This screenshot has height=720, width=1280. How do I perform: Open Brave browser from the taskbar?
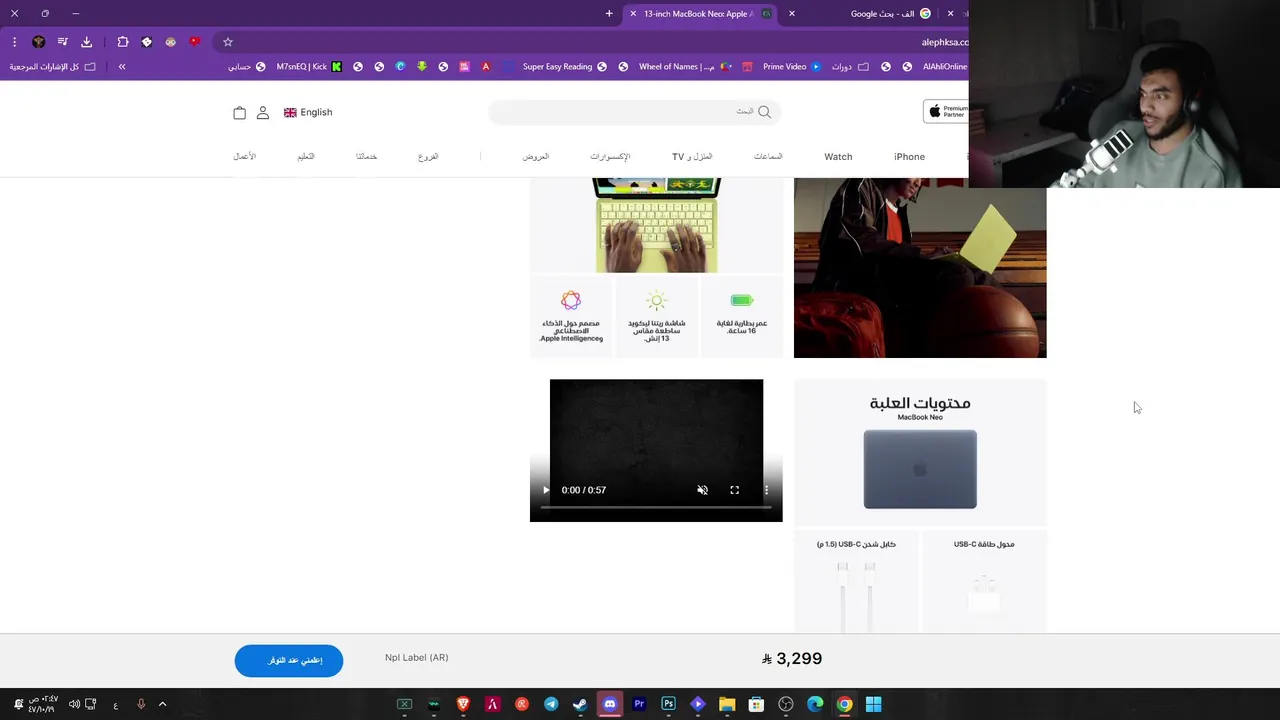[x=463, y=704]
